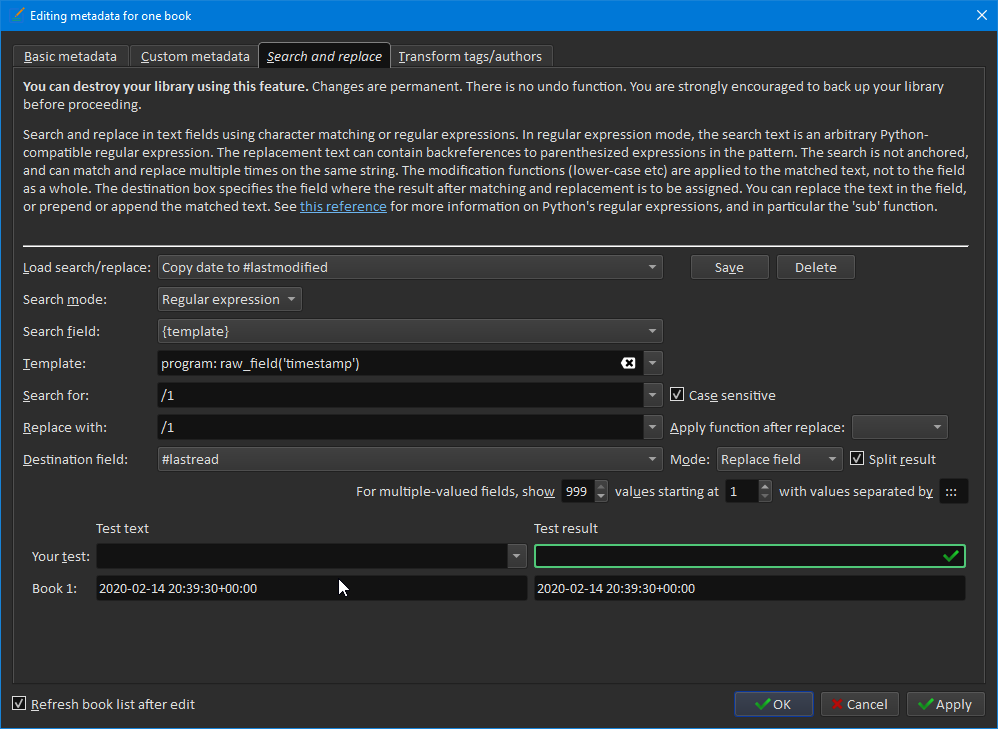The width and height of the screenshot is (998, 729).
Task: Click the green checkmark in test result
Action: (950, 556)
